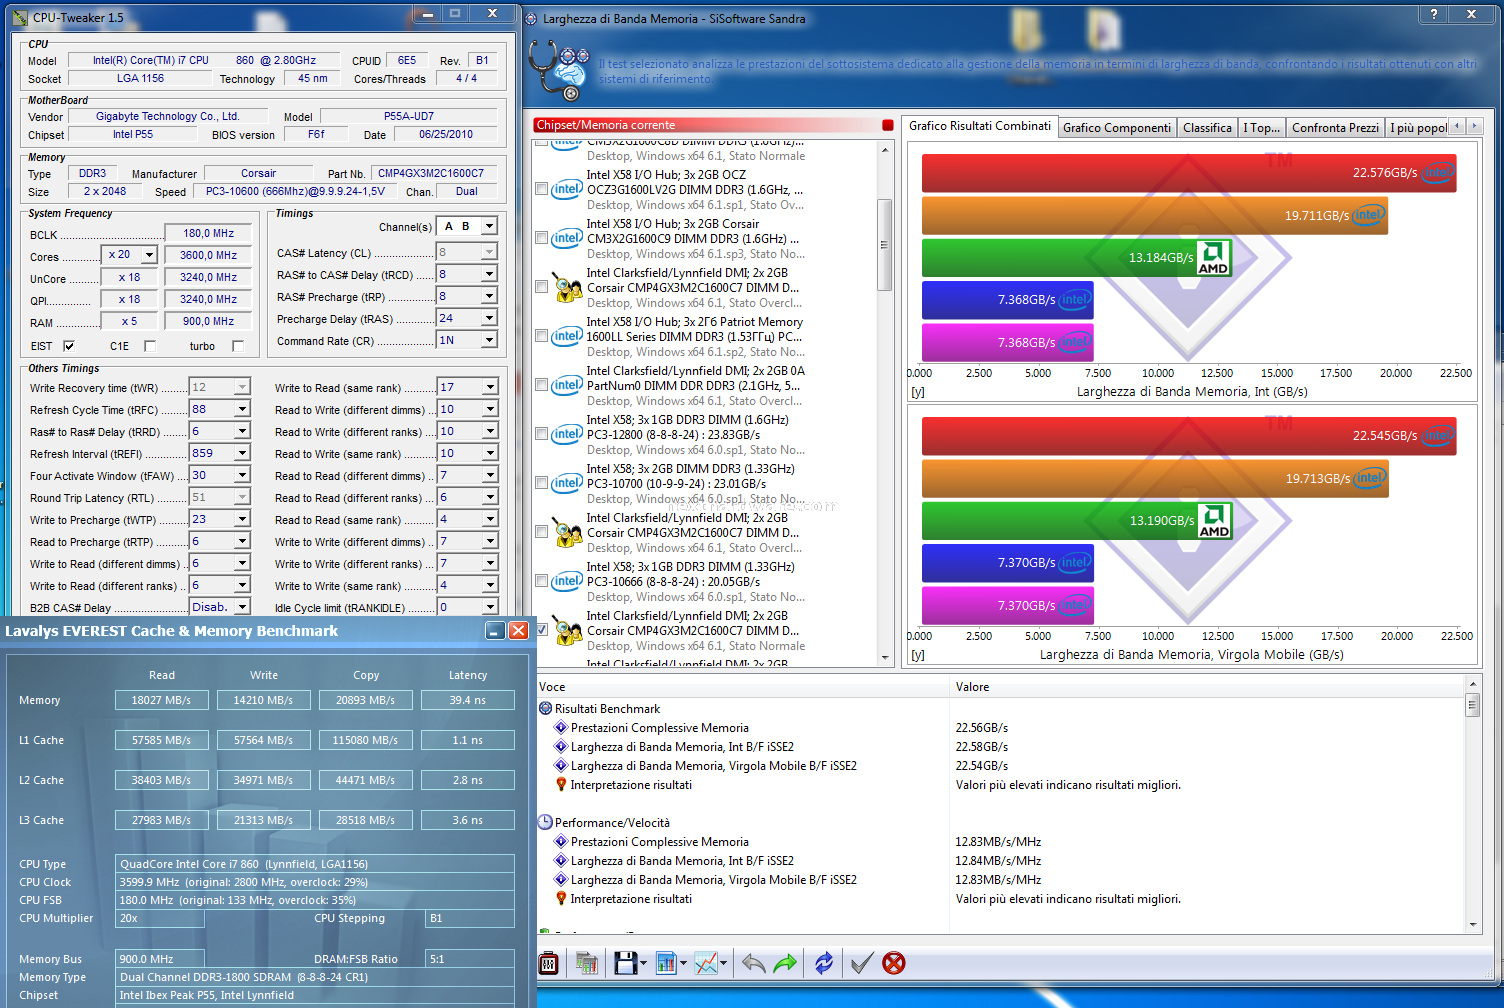Click the Memory Copy 20893 MB/s button
Image resolution: width=1504 pixels, height=1008 pixels.
365,700
